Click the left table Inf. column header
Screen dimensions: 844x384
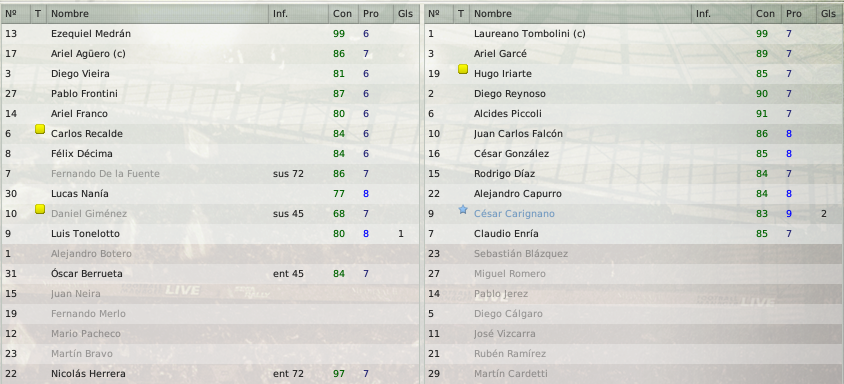click(x=298, y=14)
